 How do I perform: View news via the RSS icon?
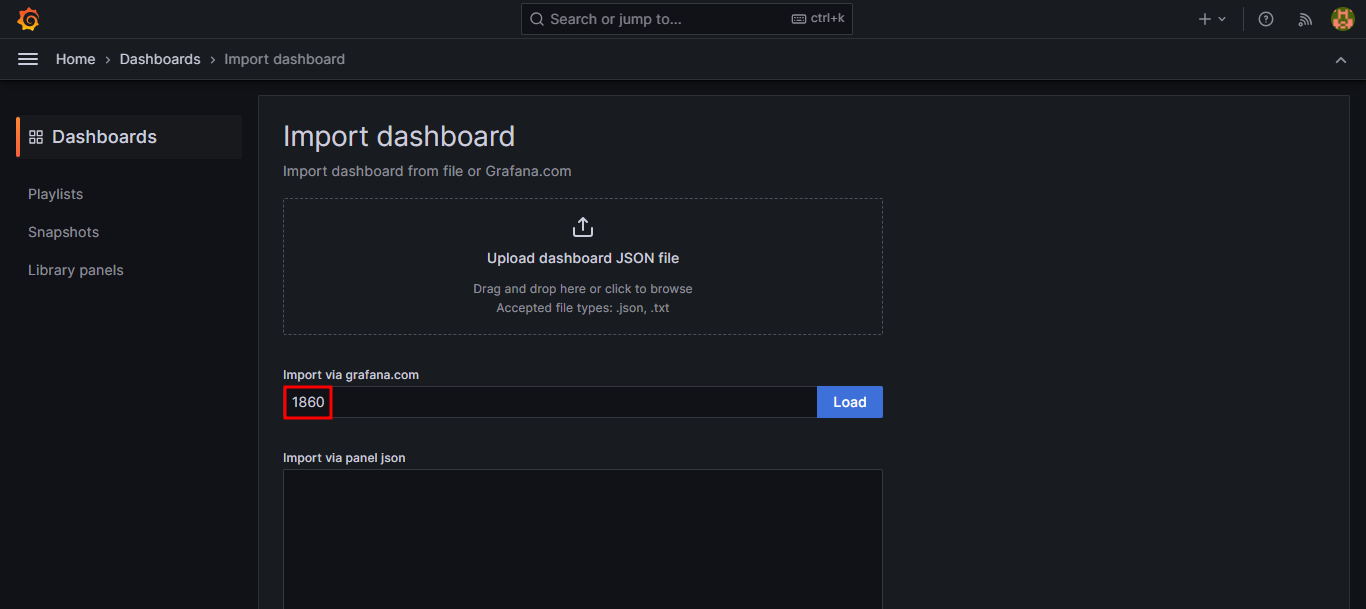point(1304,18)
